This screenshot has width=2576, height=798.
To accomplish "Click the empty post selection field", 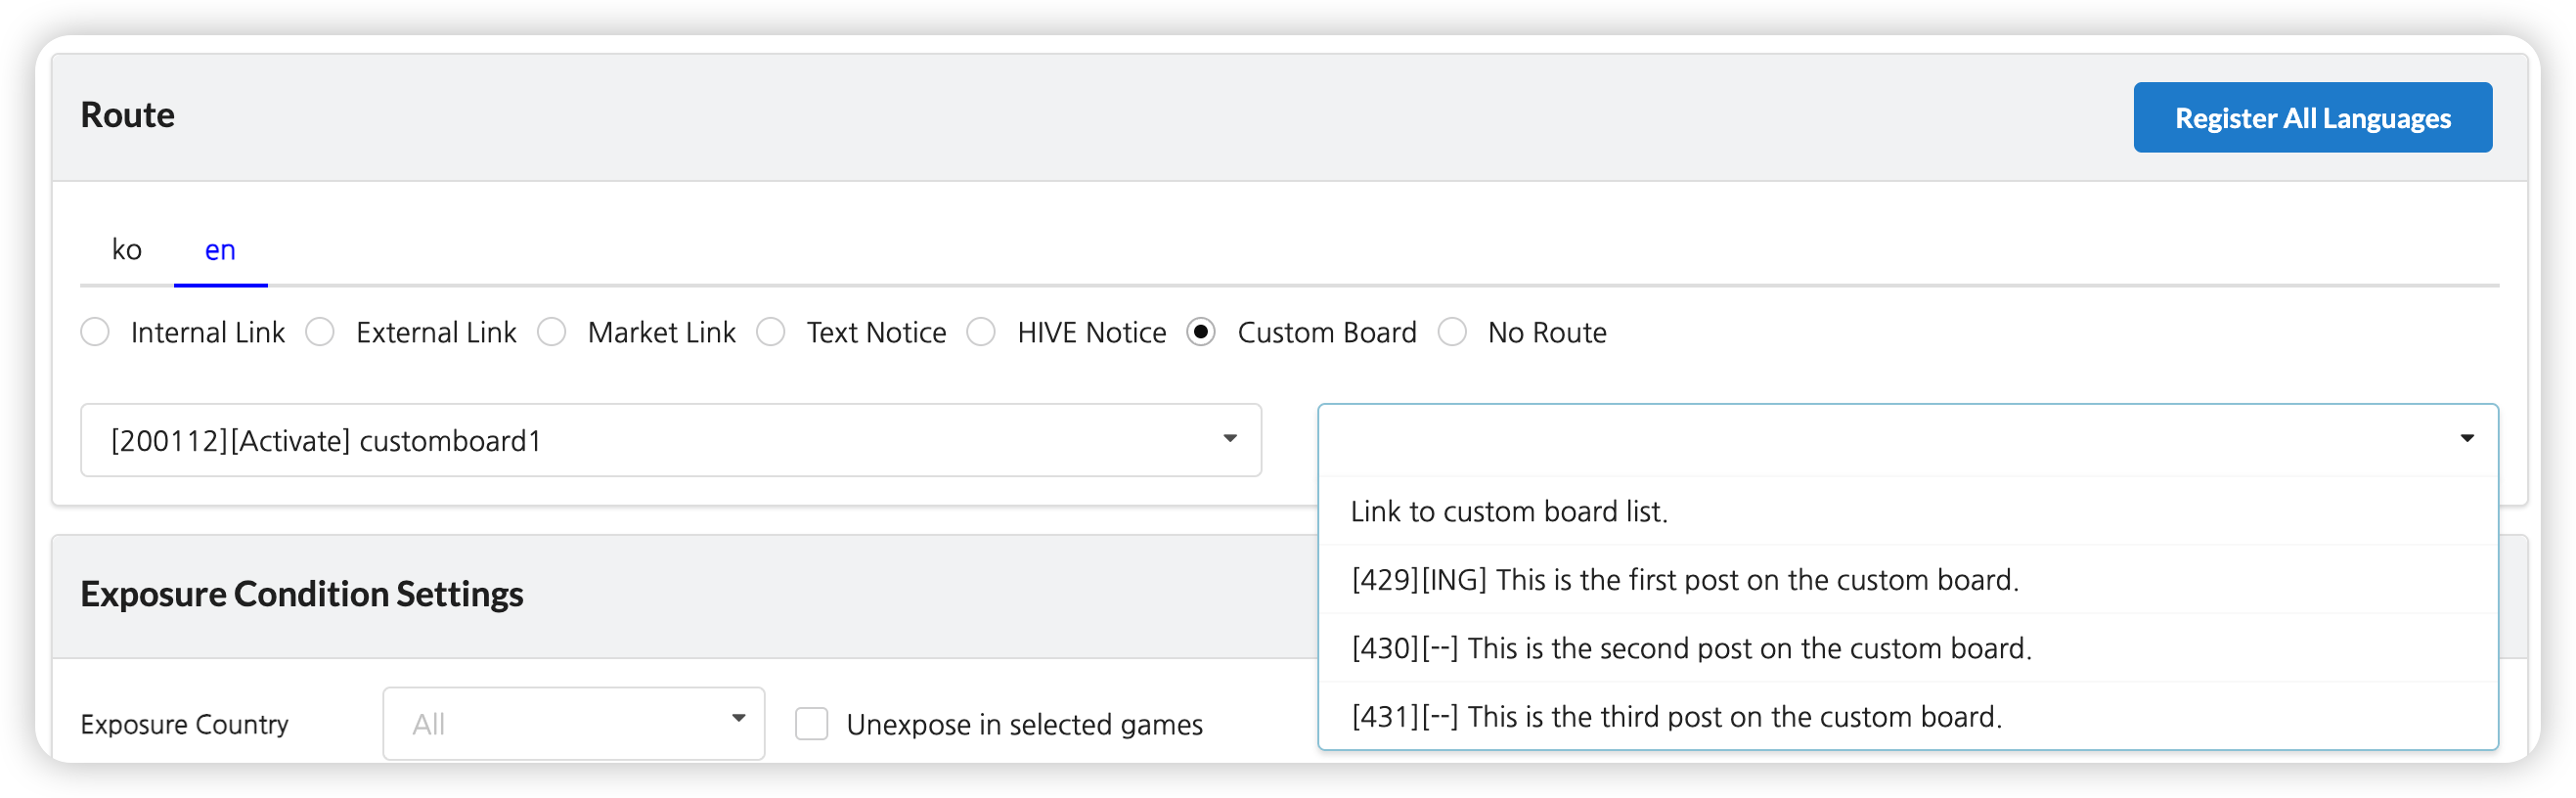I will [x=1880, y=440].
